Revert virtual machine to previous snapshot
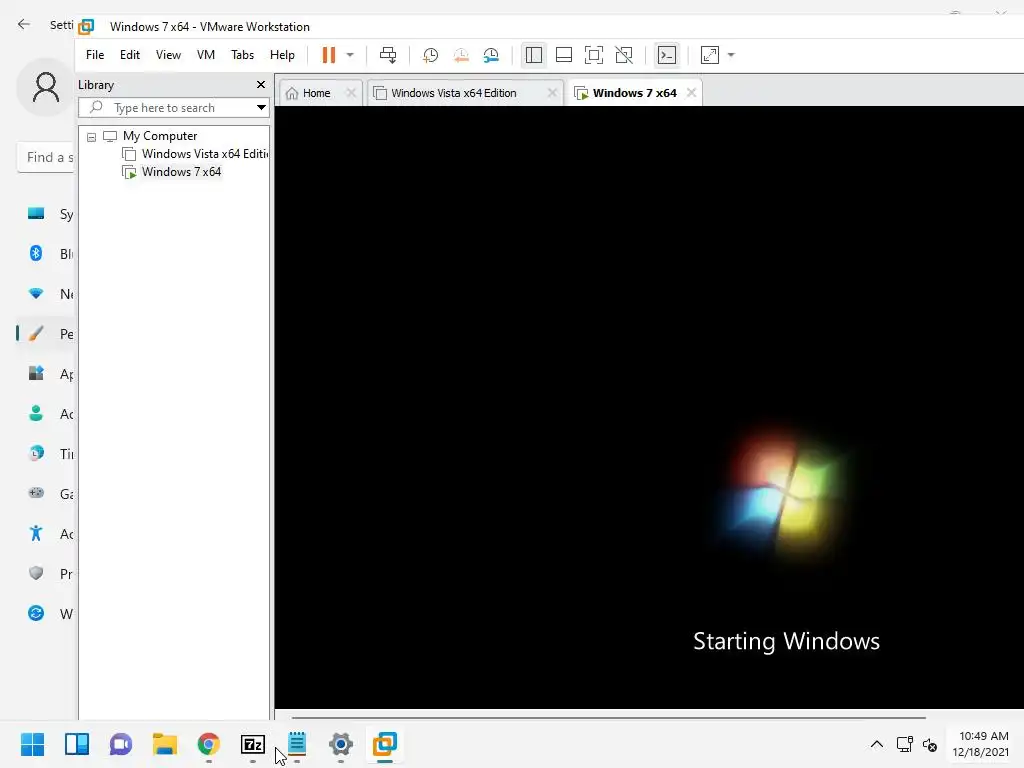Viewport: 1024px width, 768px height. point(461,55)
